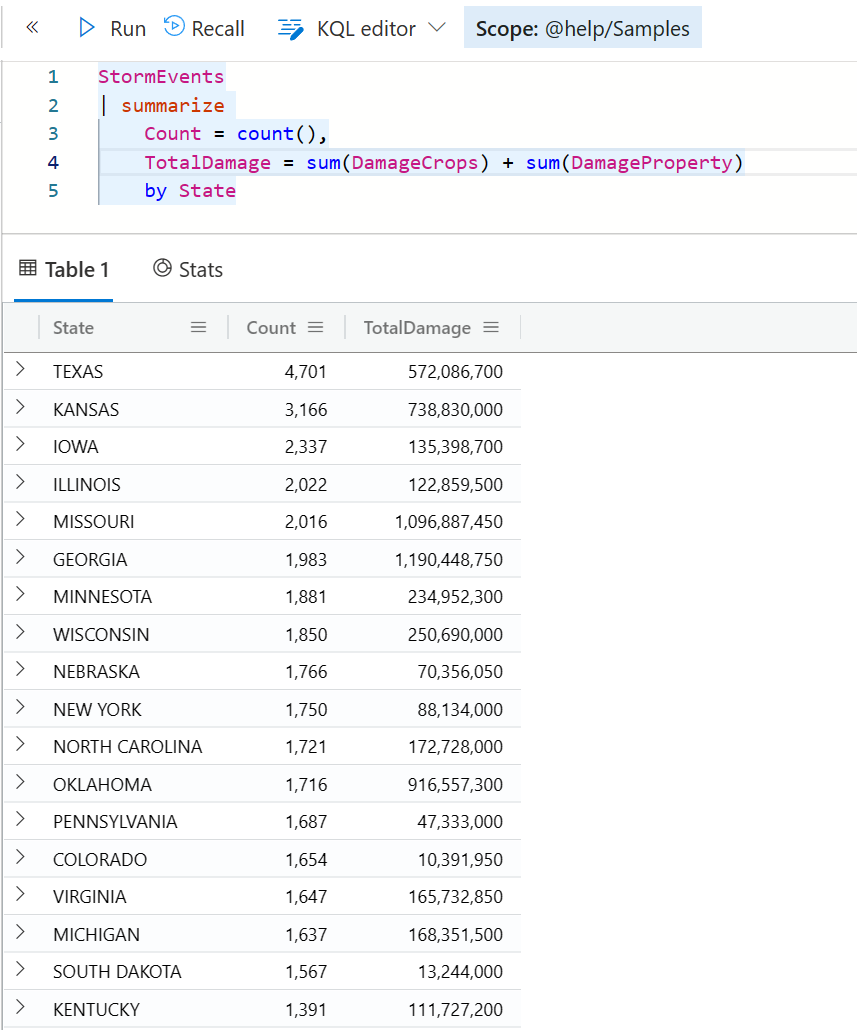Select the PENNSYLVANIA state cell
Viewport: 857px width, 1030px height.
pyautogui.click(x=115, y=821)
